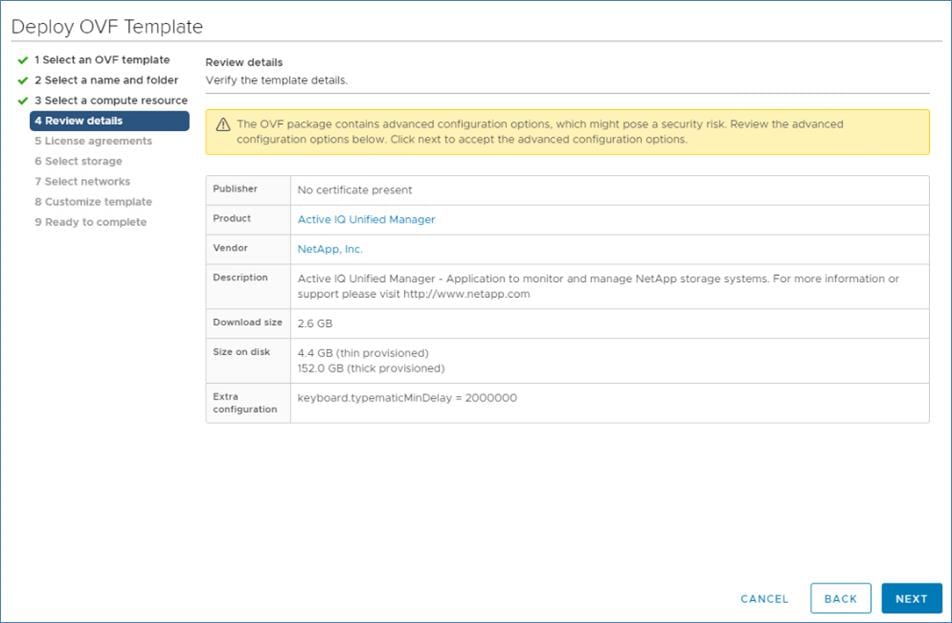Click '4.4 GB (thin provisioned)' value
Image resolution: width=952 pixels, height=623 pixels.
pos(362,353)
